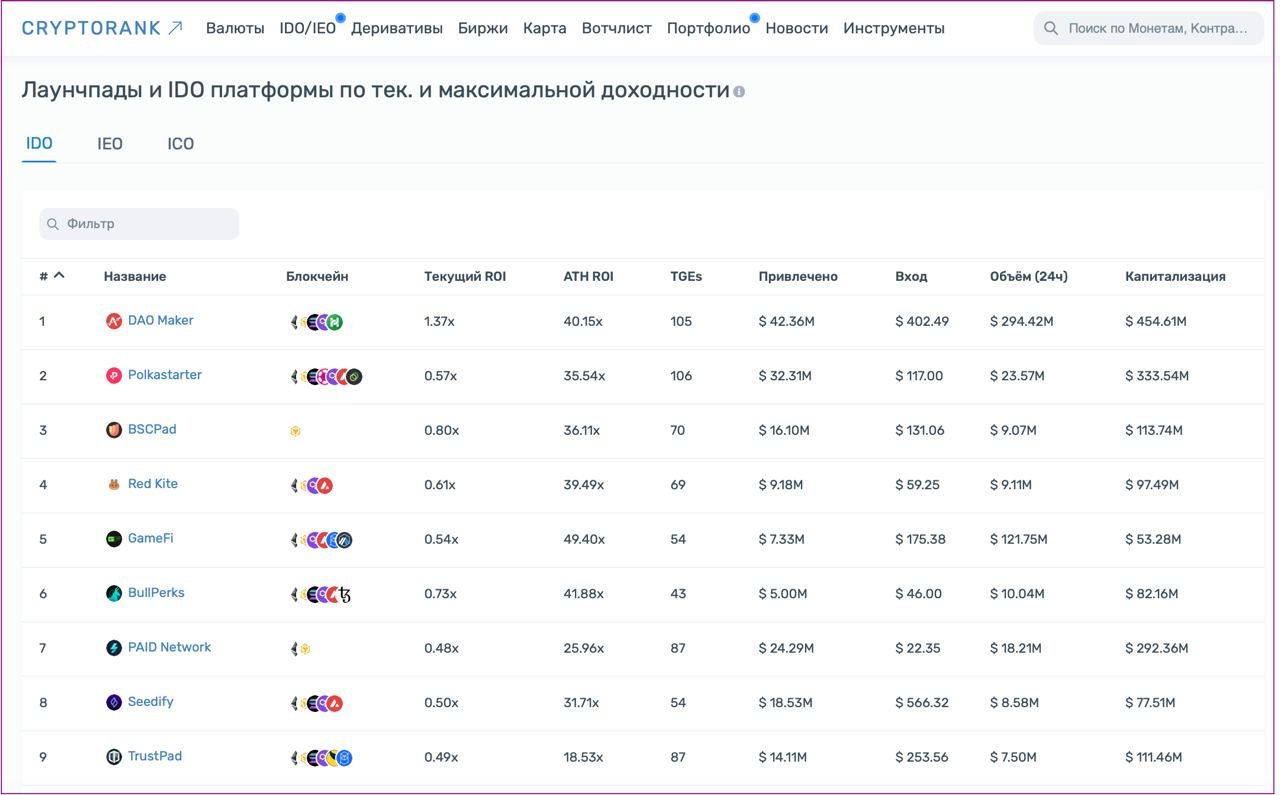The height and width of the screenshot is (795, 1280).
Task: Open the TrustPad platform link
Action: tap(155, 756)
